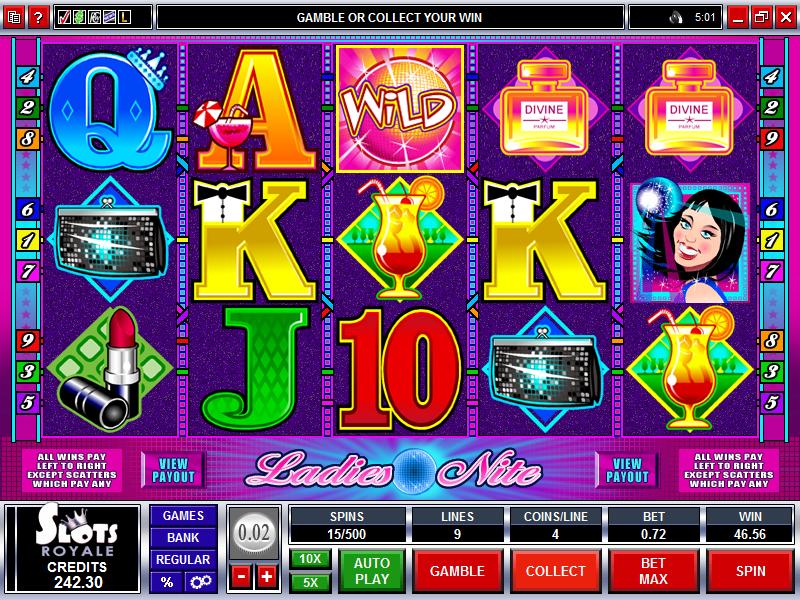800x600 pixels.
Task: Click the 0.02 coin value chip
Action: [254, 533]
